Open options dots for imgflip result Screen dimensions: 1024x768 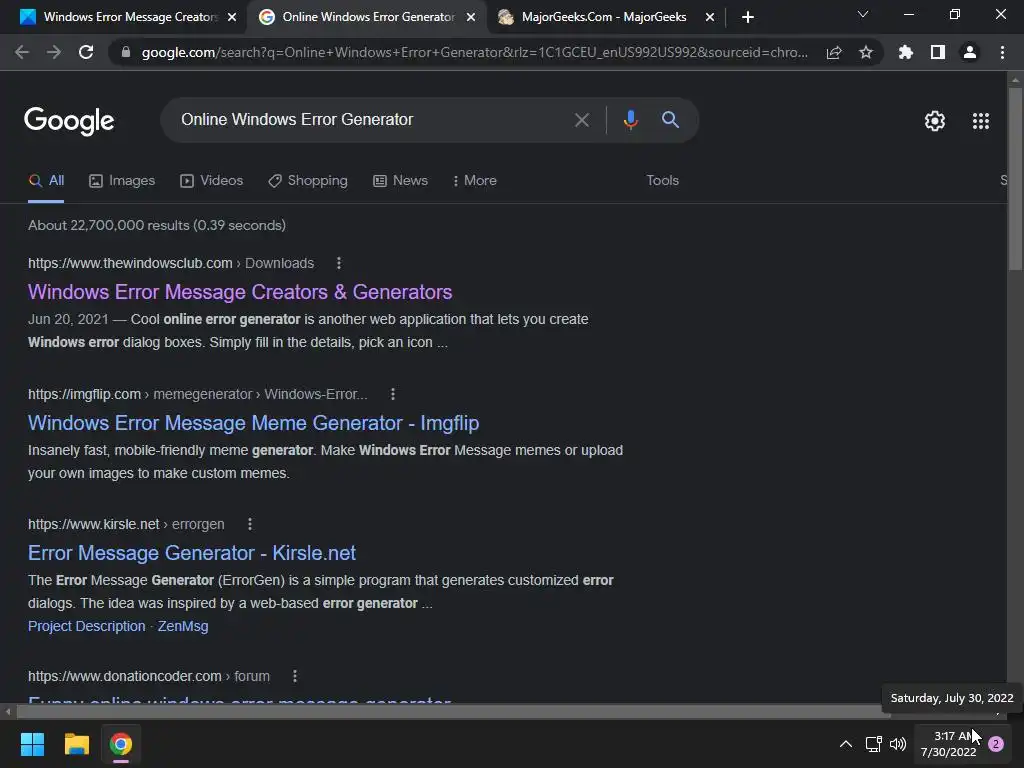[x=392, y=394]
